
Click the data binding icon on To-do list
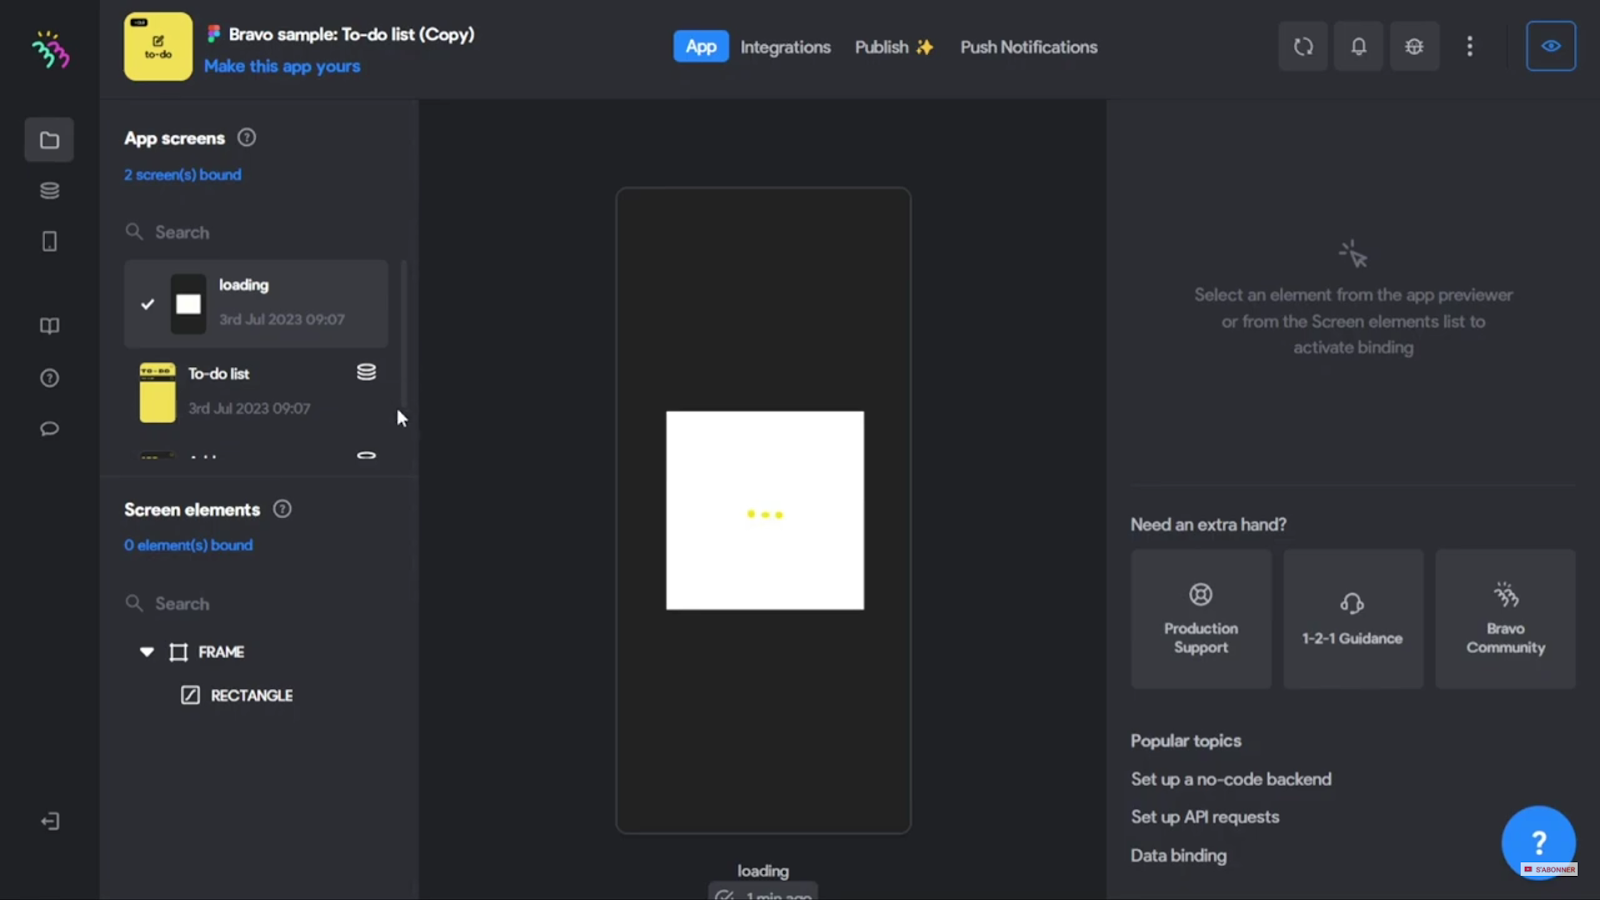[x=366, y=372]
